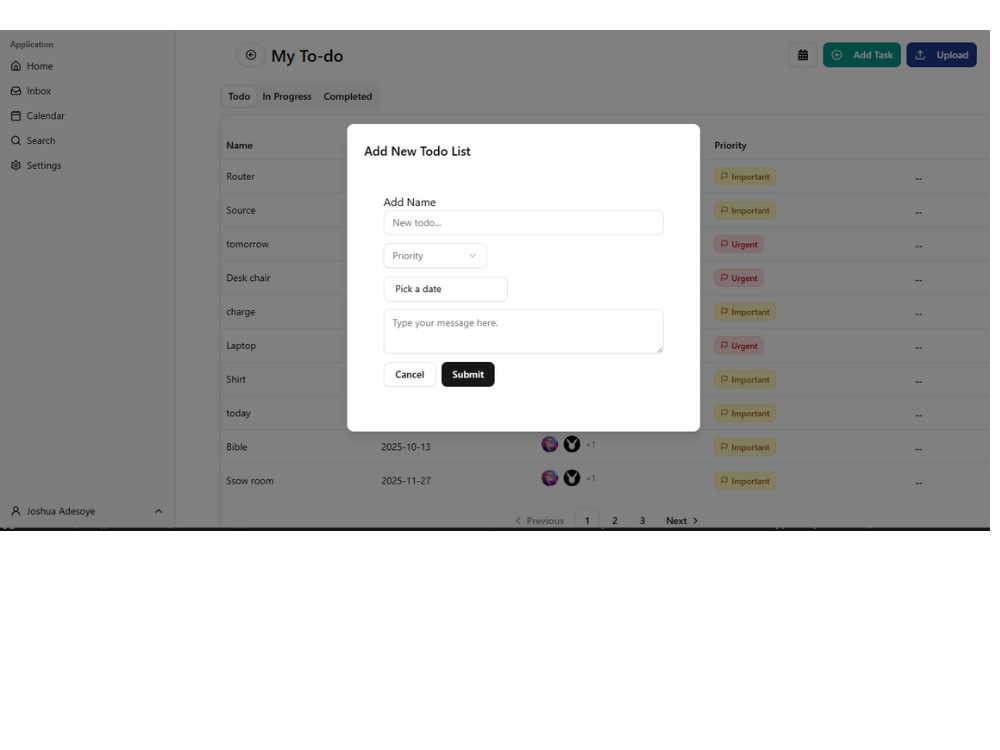This screenshot has height=750, width=1000.
Task: Open the more options menu for Bible row
Action: (918, 448)
